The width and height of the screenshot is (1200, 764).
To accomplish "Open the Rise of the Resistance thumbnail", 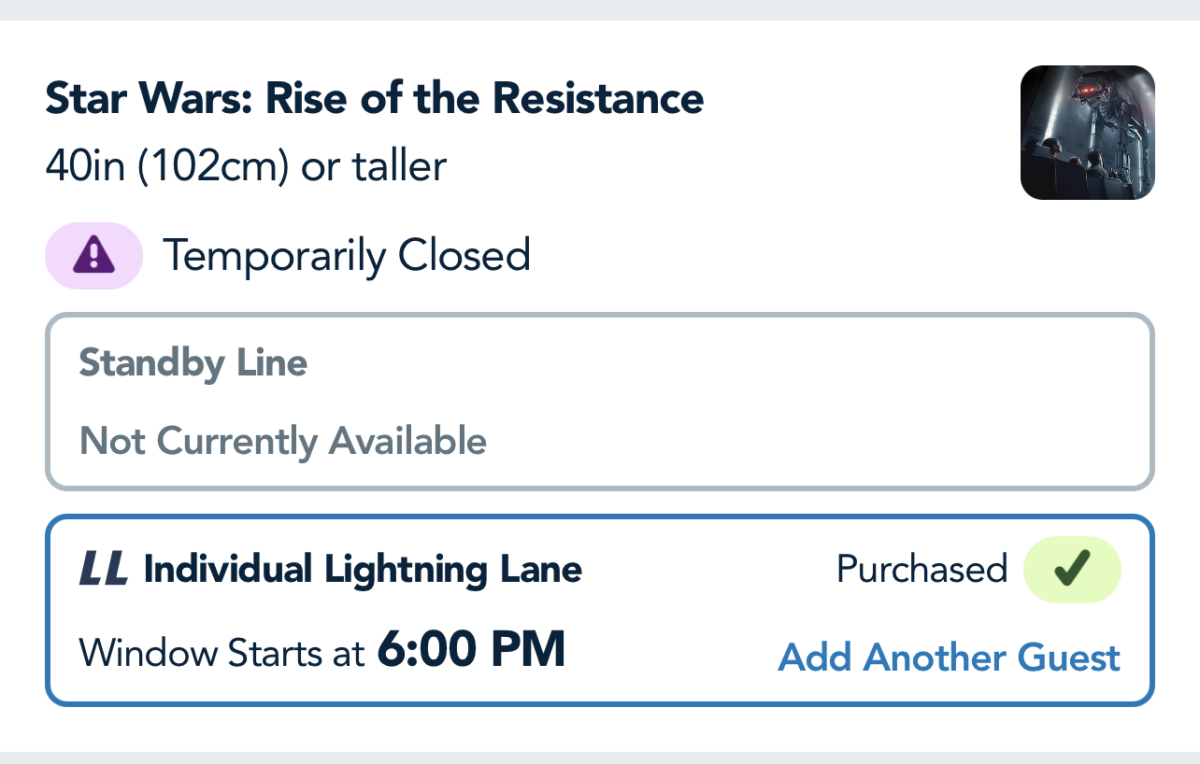I will [x=1087, y=132].
